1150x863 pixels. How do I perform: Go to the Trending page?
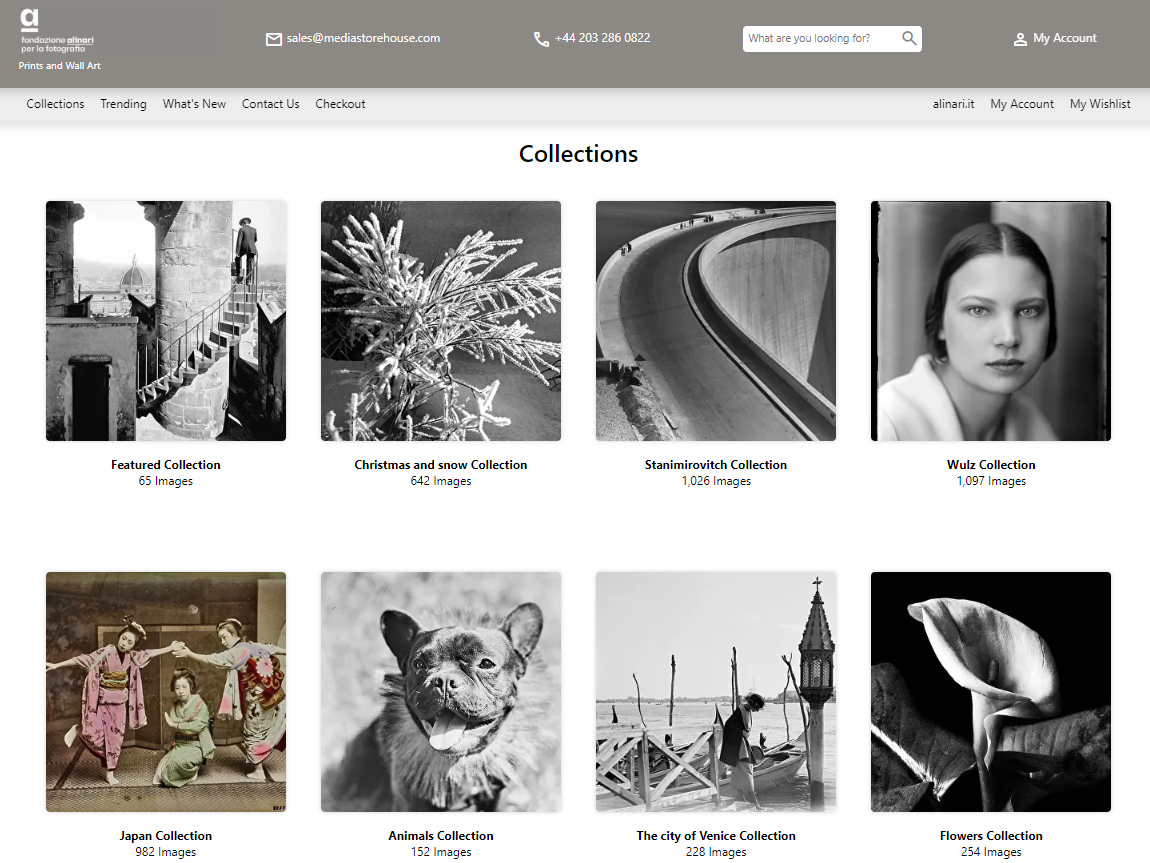(123, 104)
